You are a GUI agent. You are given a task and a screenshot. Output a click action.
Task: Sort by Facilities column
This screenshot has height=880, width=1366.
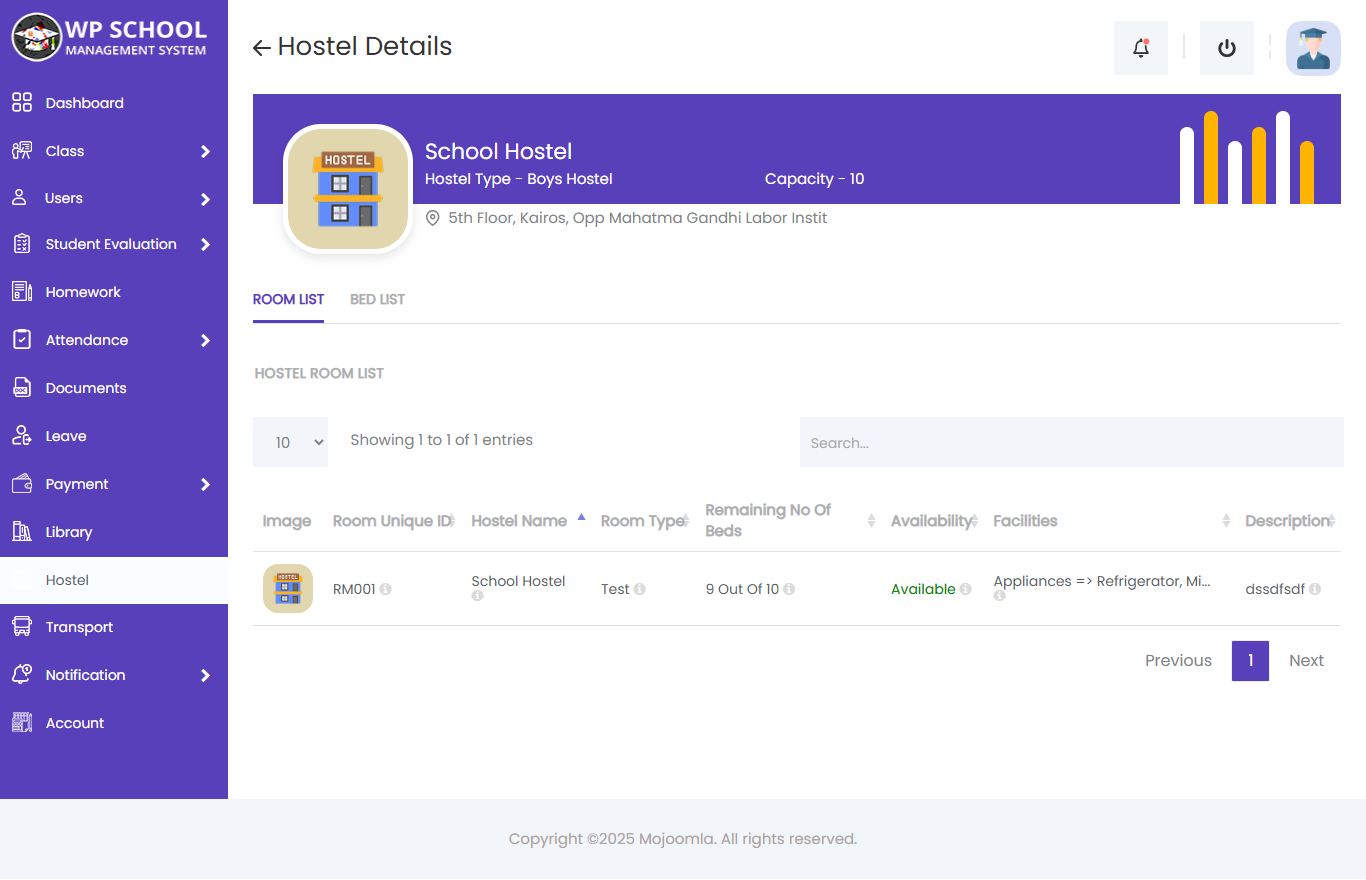1109,520
